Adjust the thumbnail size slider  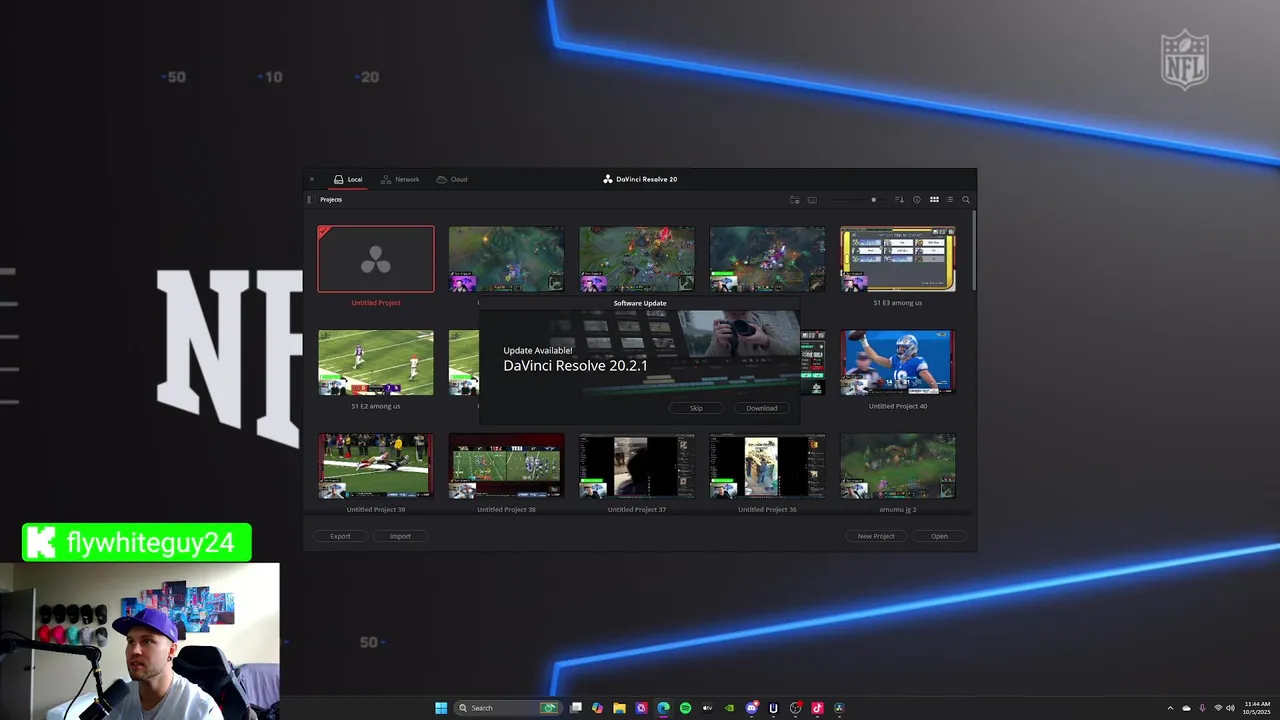(858, 200)
